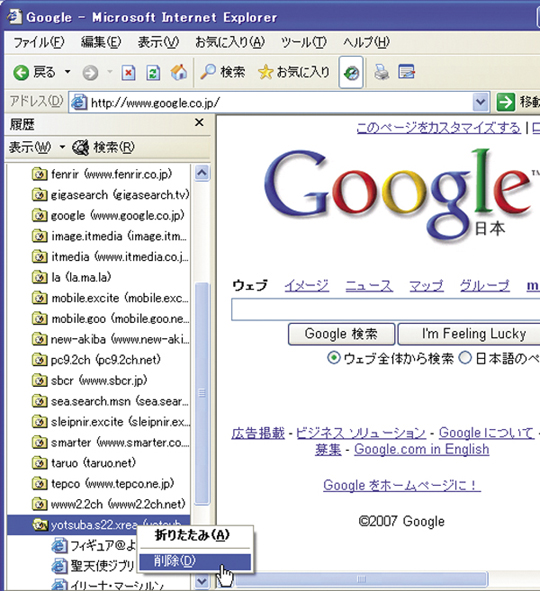Click the Print icon
540x591 pixels.
[382, 72]
